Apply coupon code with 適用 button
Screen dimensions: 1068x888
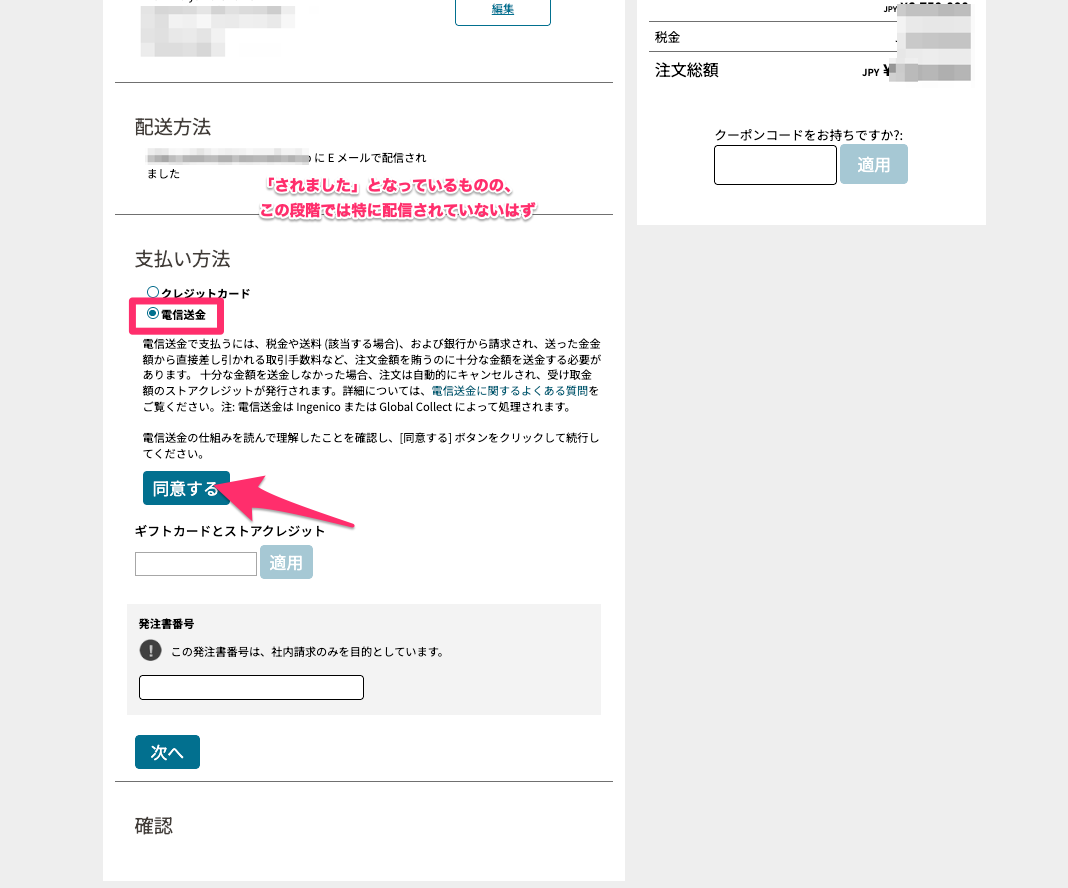pos(873,164)
